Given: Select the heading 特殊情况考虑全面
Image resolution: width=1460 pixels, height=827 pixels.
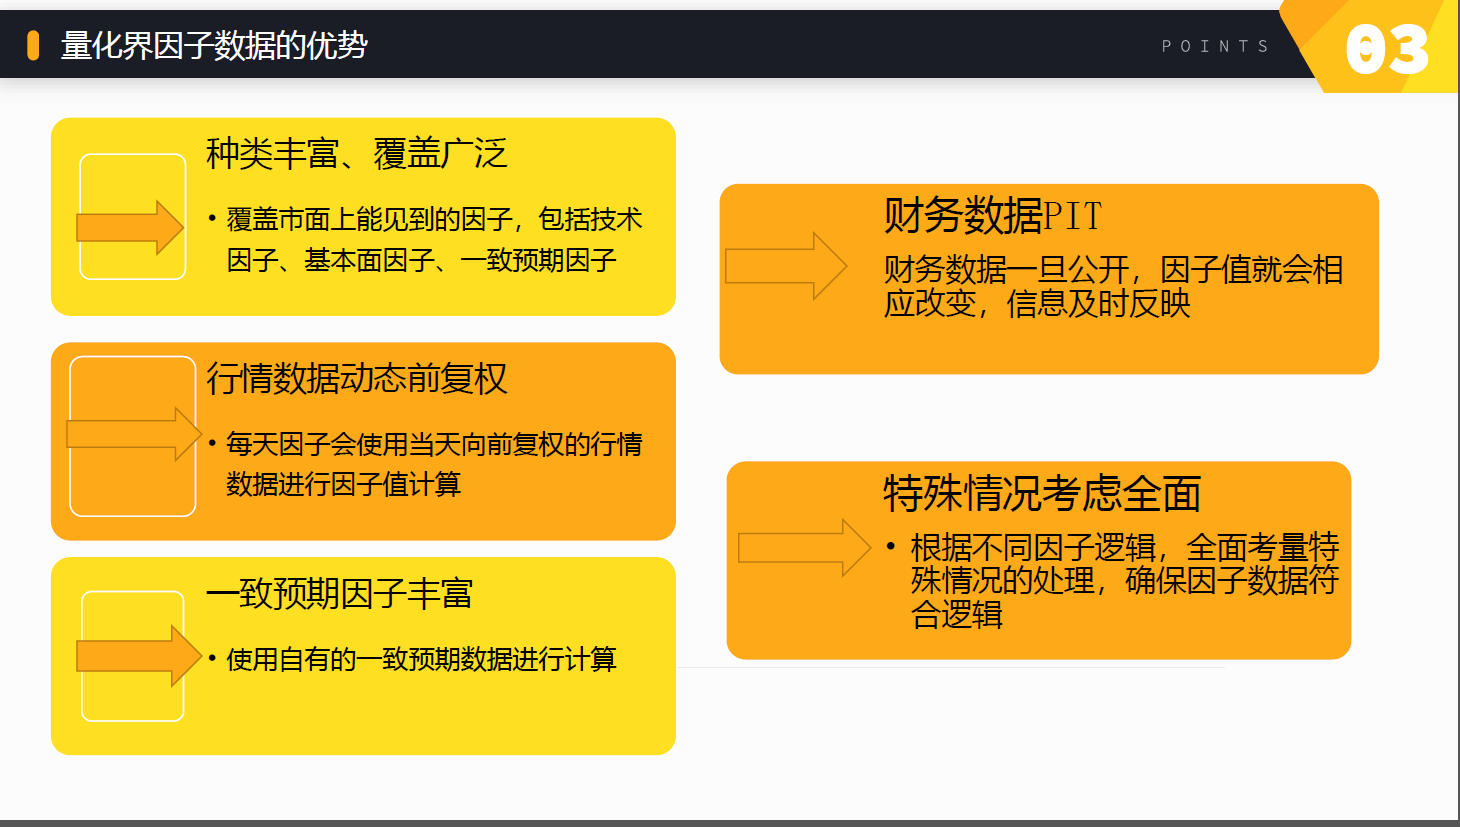Looking at the screenshot, I should 1042,493.
